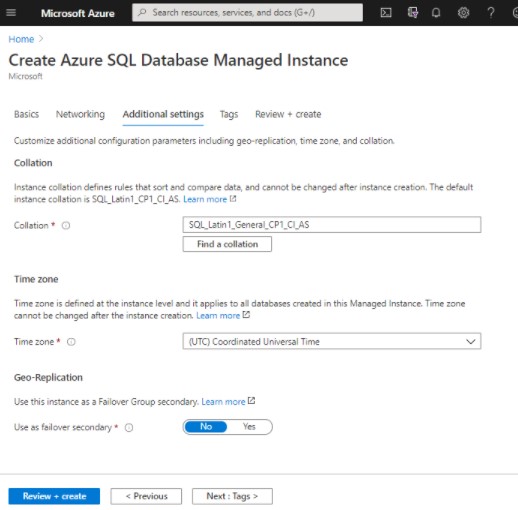Open the Help question mark menu

coord(491,13)
